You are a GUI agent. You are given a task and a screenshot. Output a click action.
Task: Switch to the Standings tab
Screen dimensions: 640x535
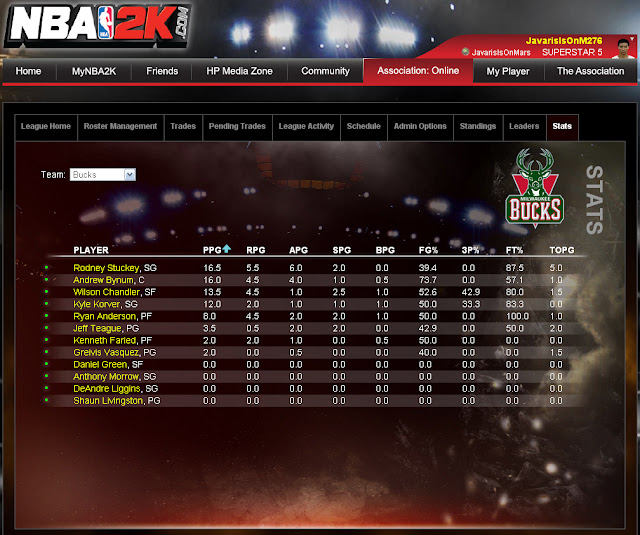(x=478, y=127)
